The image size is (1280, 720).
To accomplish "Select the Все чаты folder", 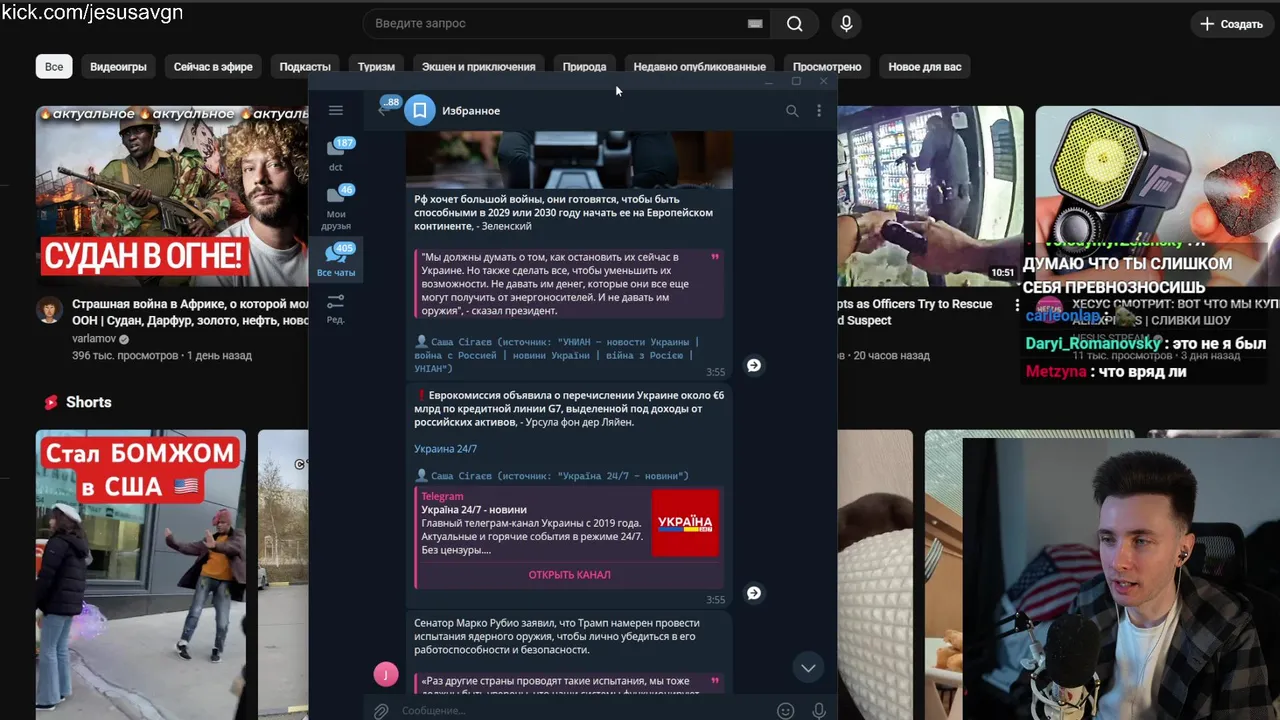I will [x=336, y=260].
